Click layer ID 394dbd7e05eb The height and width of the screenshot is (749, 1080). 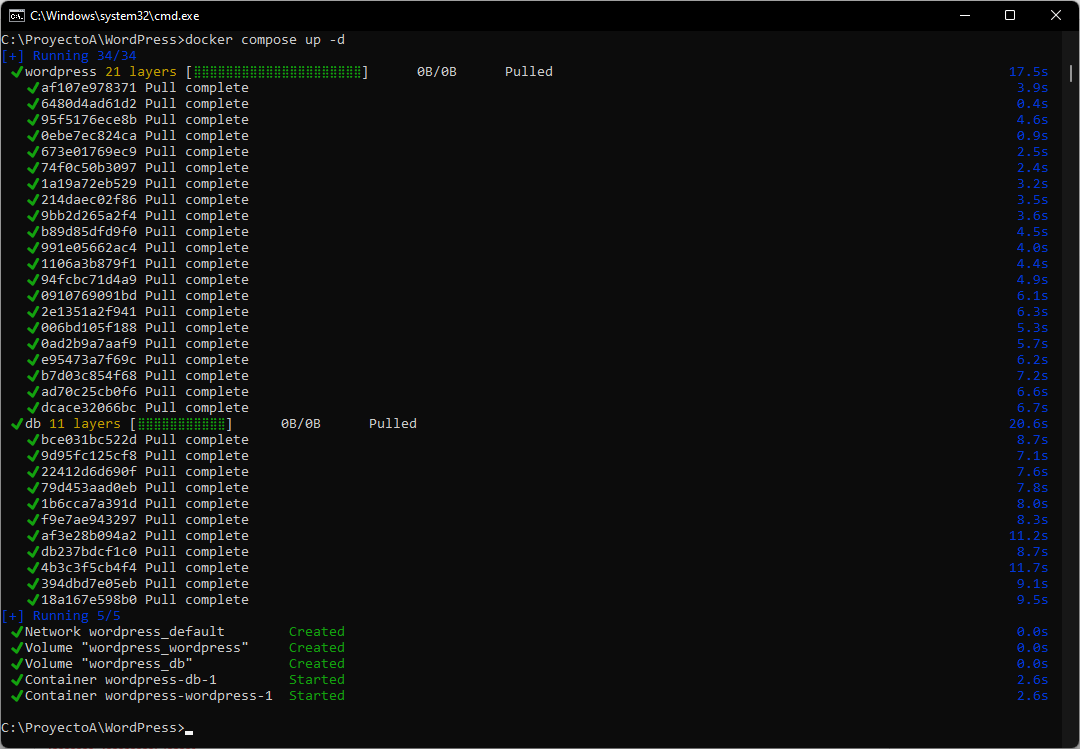89,584
